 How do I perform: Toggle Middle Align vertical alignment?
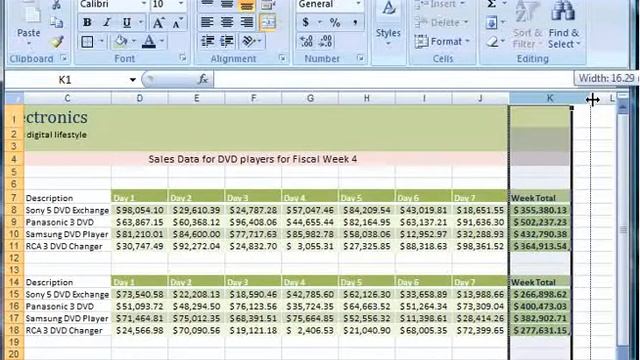pos(227,4)
